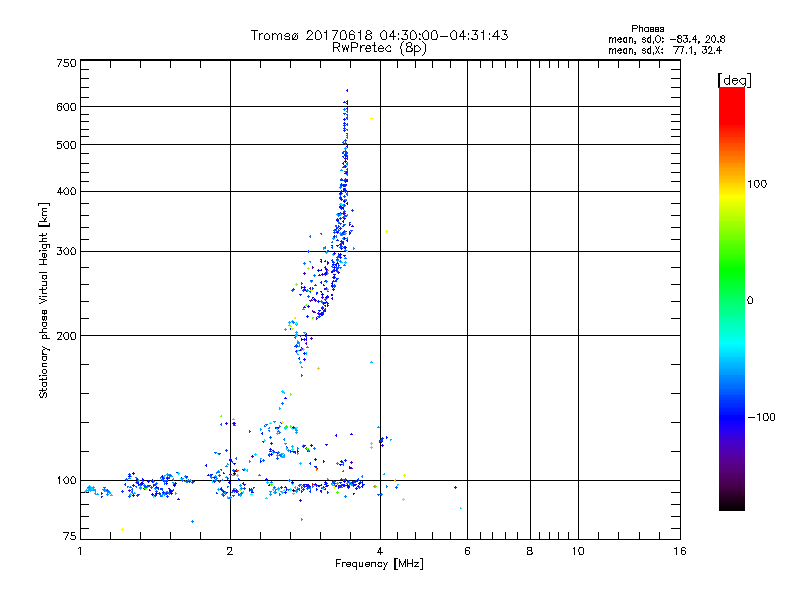Click the colorbar tick label '-100'
The height and width of the screenshot is (600, 800).
[761, 417]
